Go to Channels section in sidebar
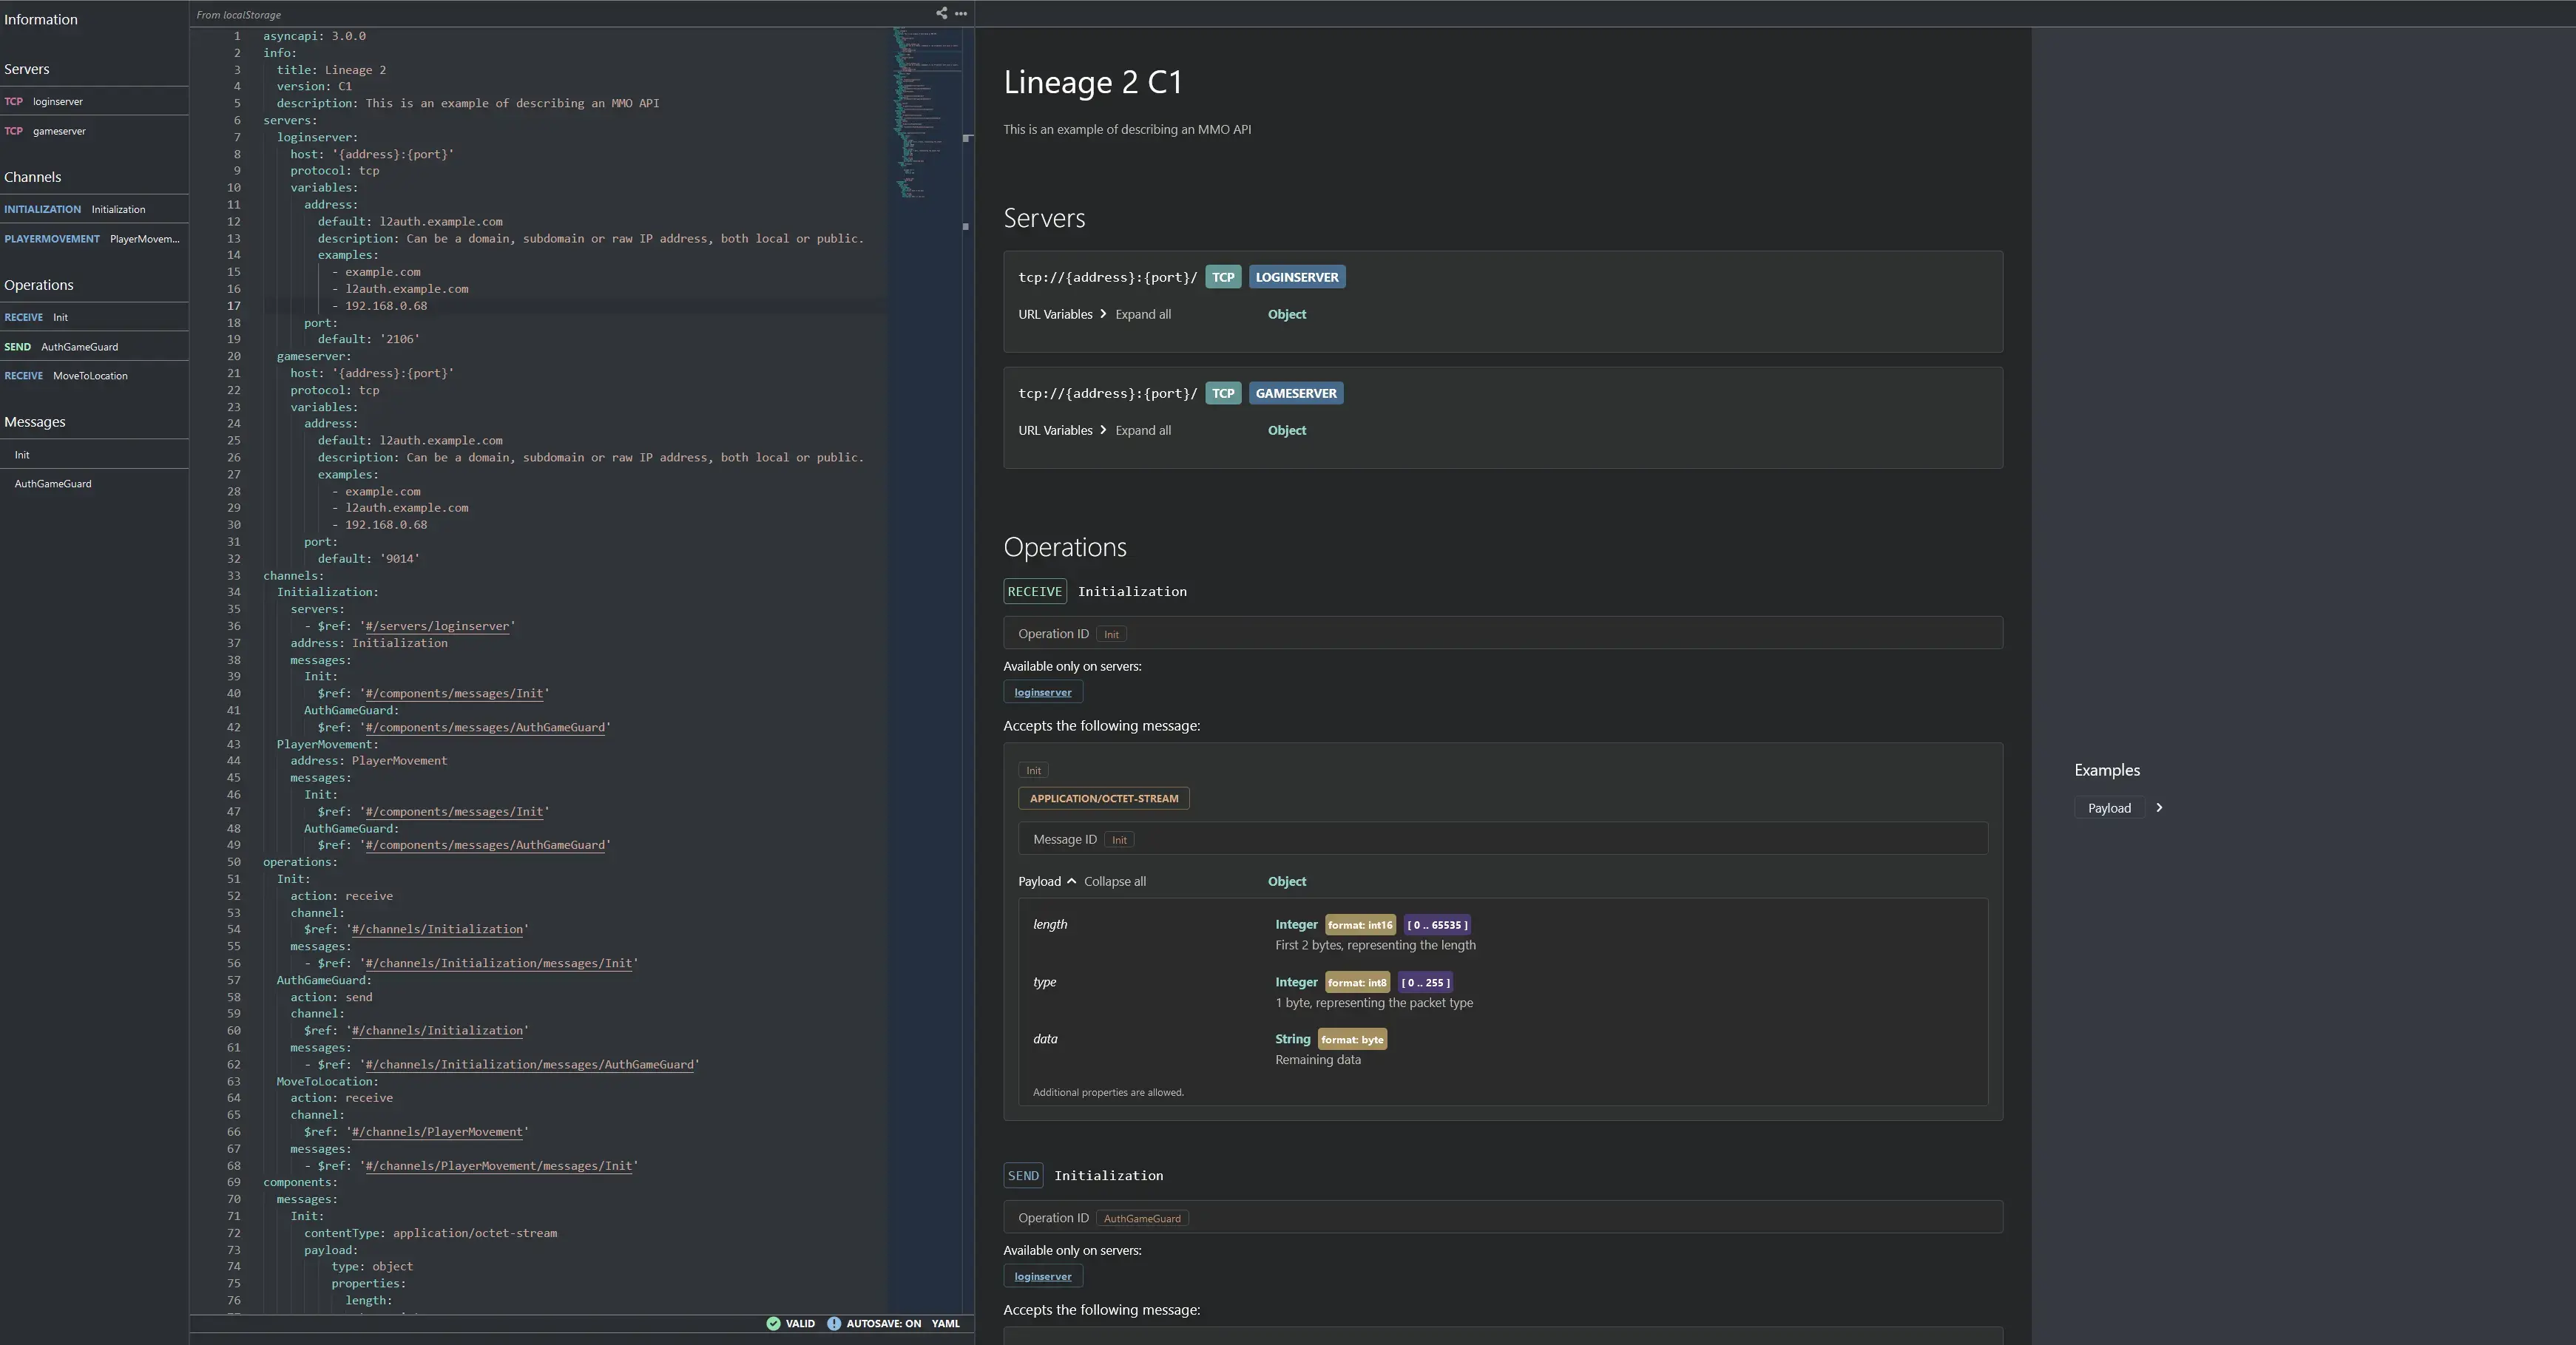Image resolution: width=2576 pixels, height=1345 pixels. pos(33,177)
